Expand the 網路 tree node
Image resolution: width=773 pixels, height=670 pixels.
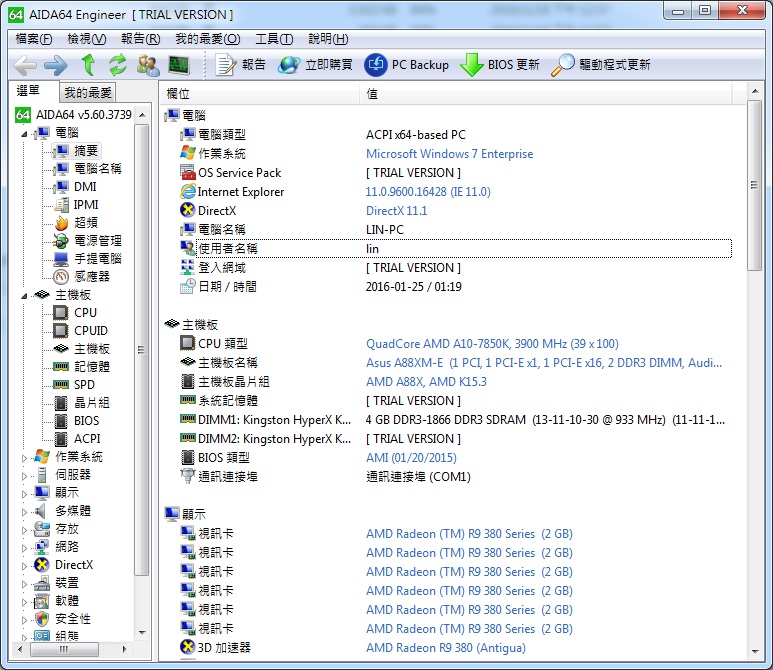pyautogui.click(x=24, y=548)
